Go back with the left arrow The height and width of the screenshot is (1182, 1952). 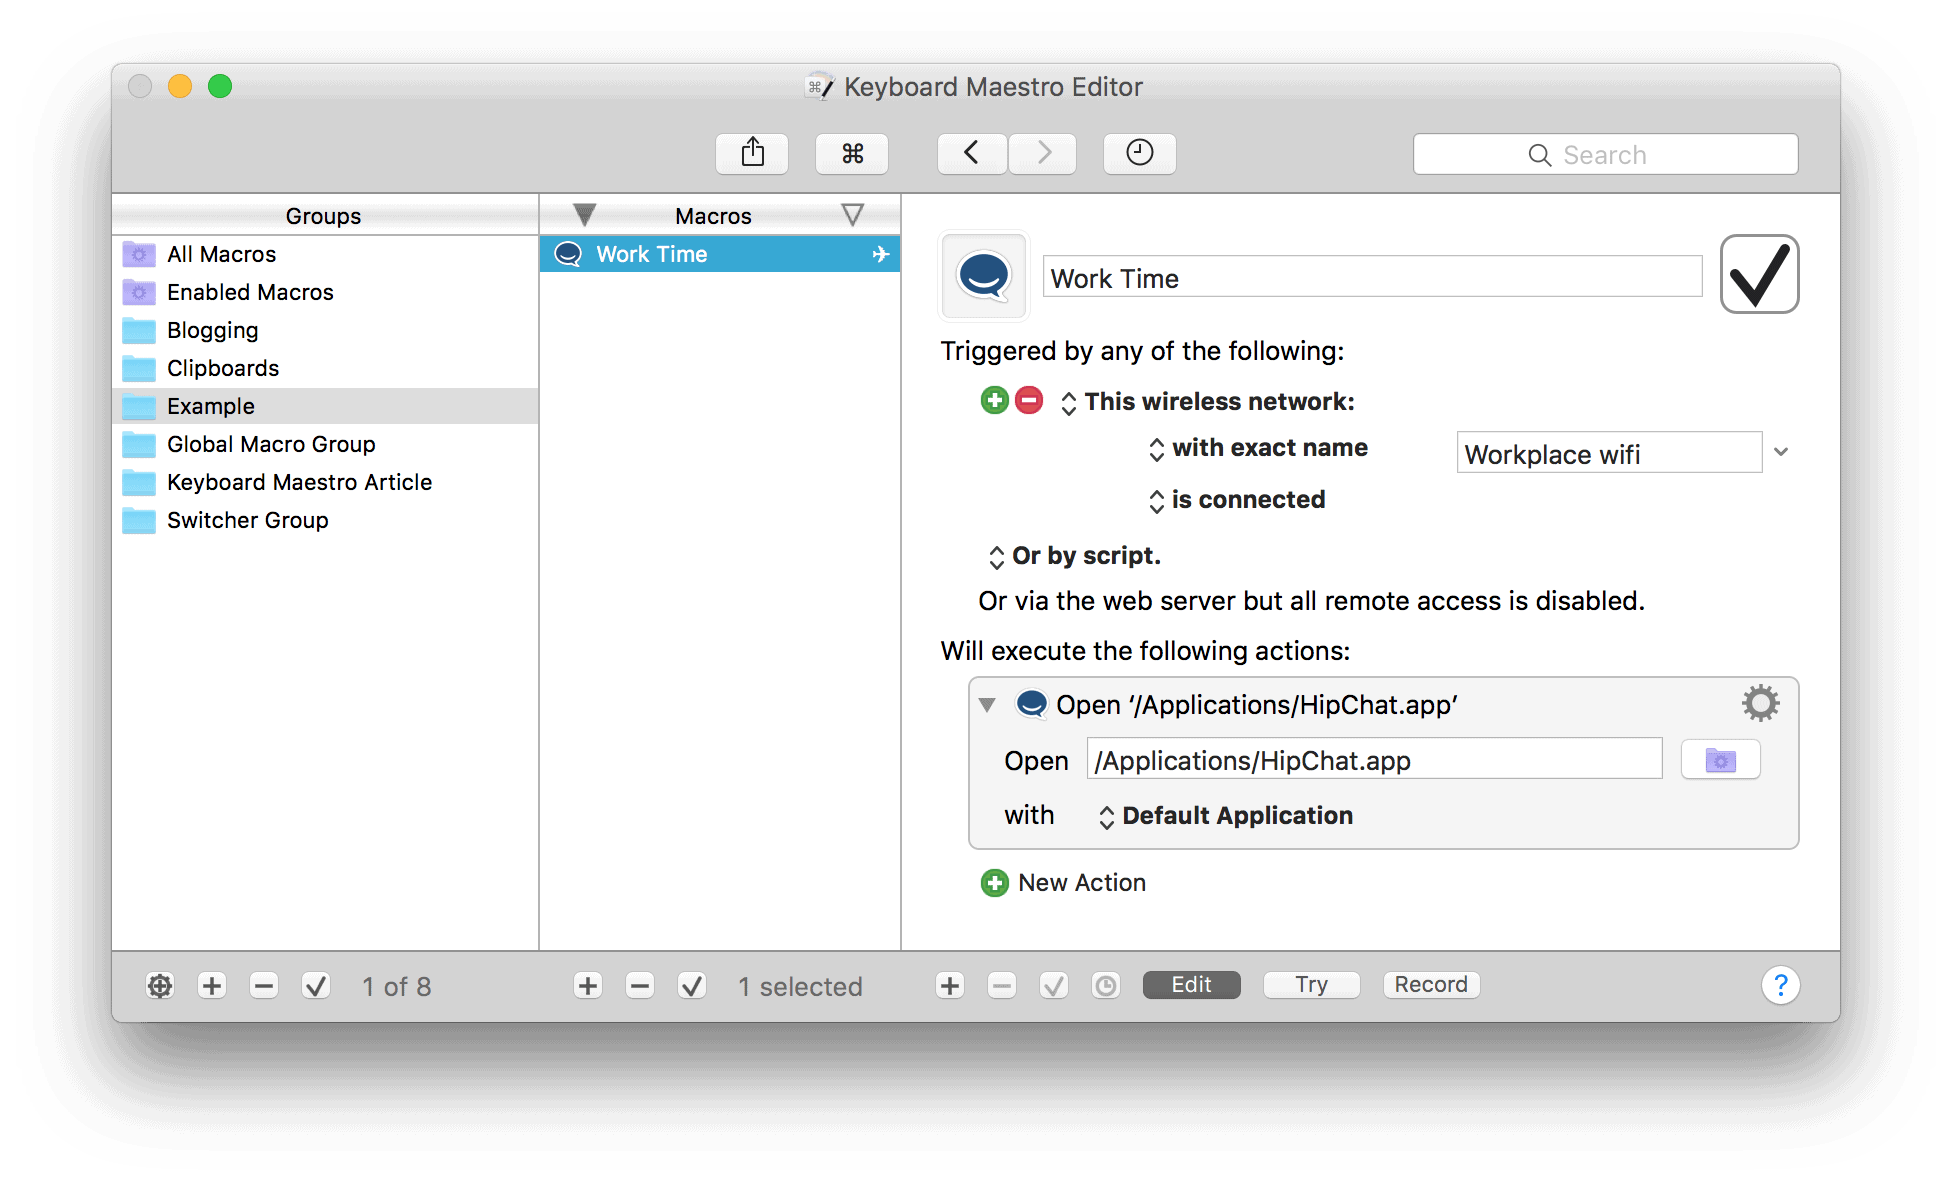coord(971,153)
